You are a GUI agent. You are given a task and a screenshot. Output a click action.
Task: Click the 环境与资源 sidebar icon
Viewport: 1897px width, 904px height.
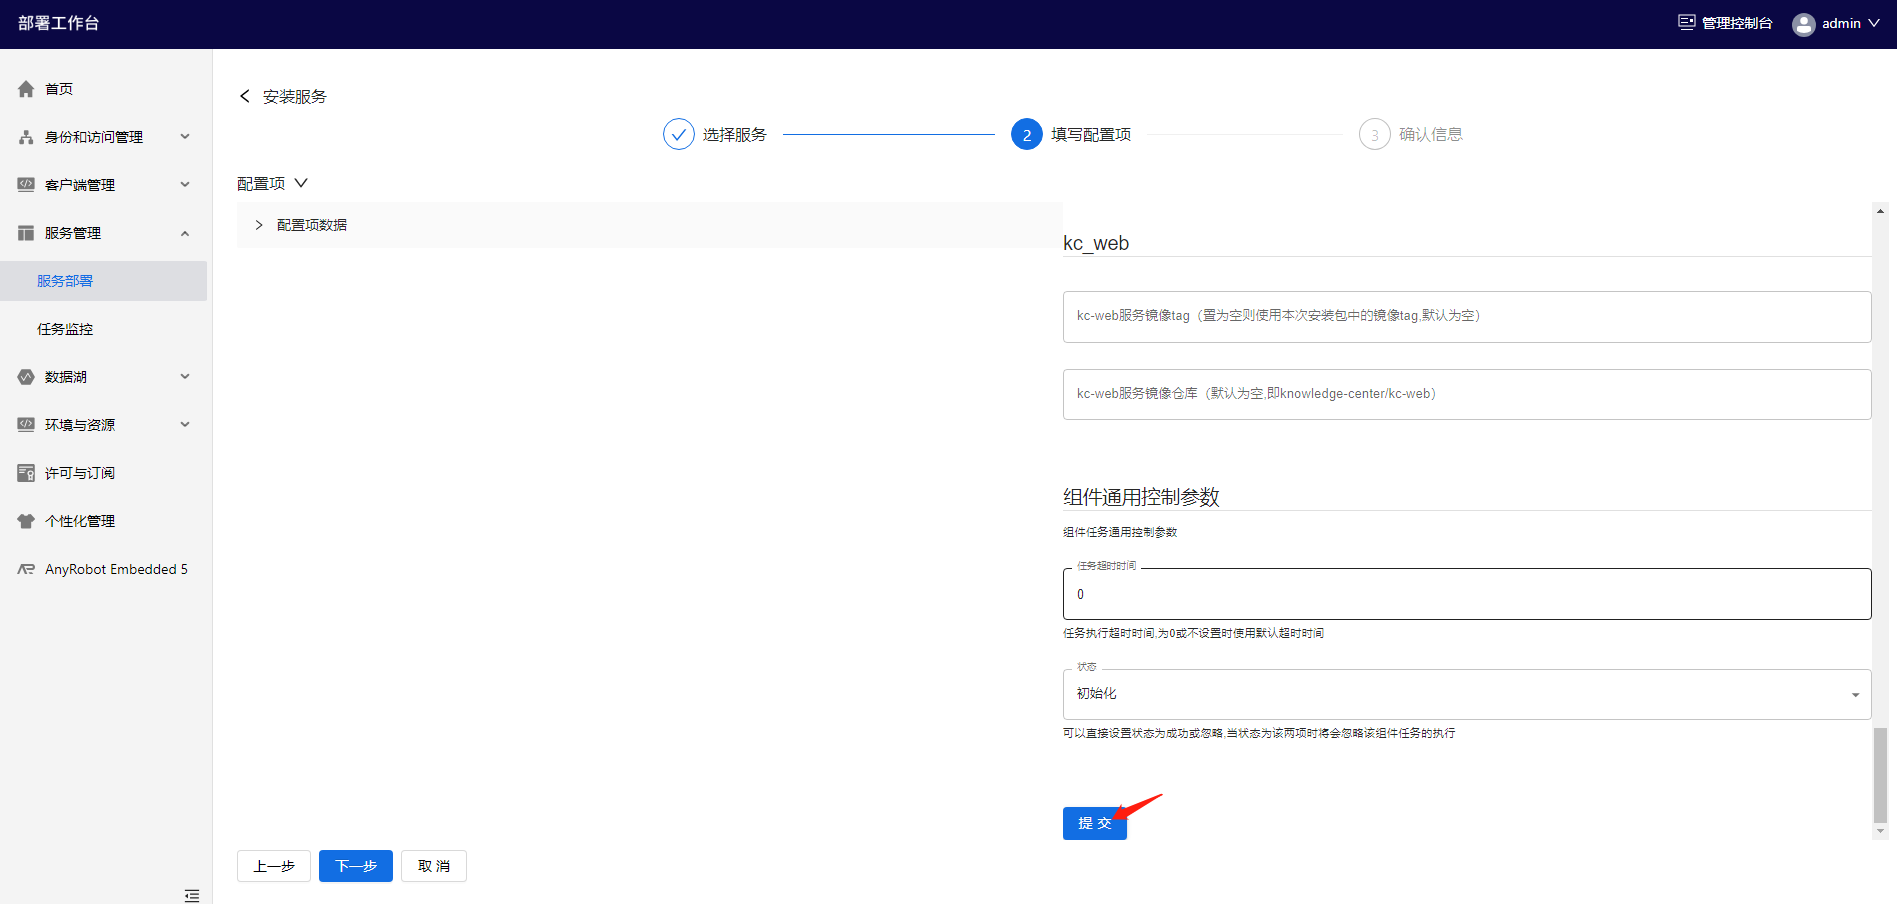tap(26, 425)
